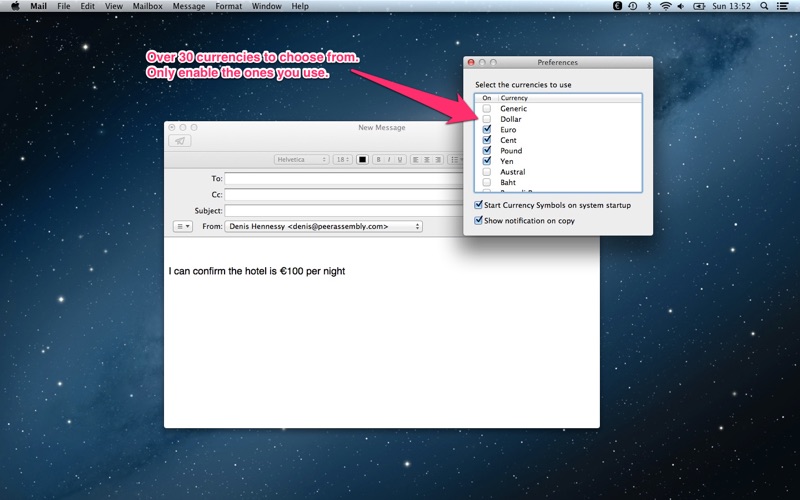This screenshot has height=500, width=800.
Task: Open the Mail menu
Action: click(x=38, y=6)
